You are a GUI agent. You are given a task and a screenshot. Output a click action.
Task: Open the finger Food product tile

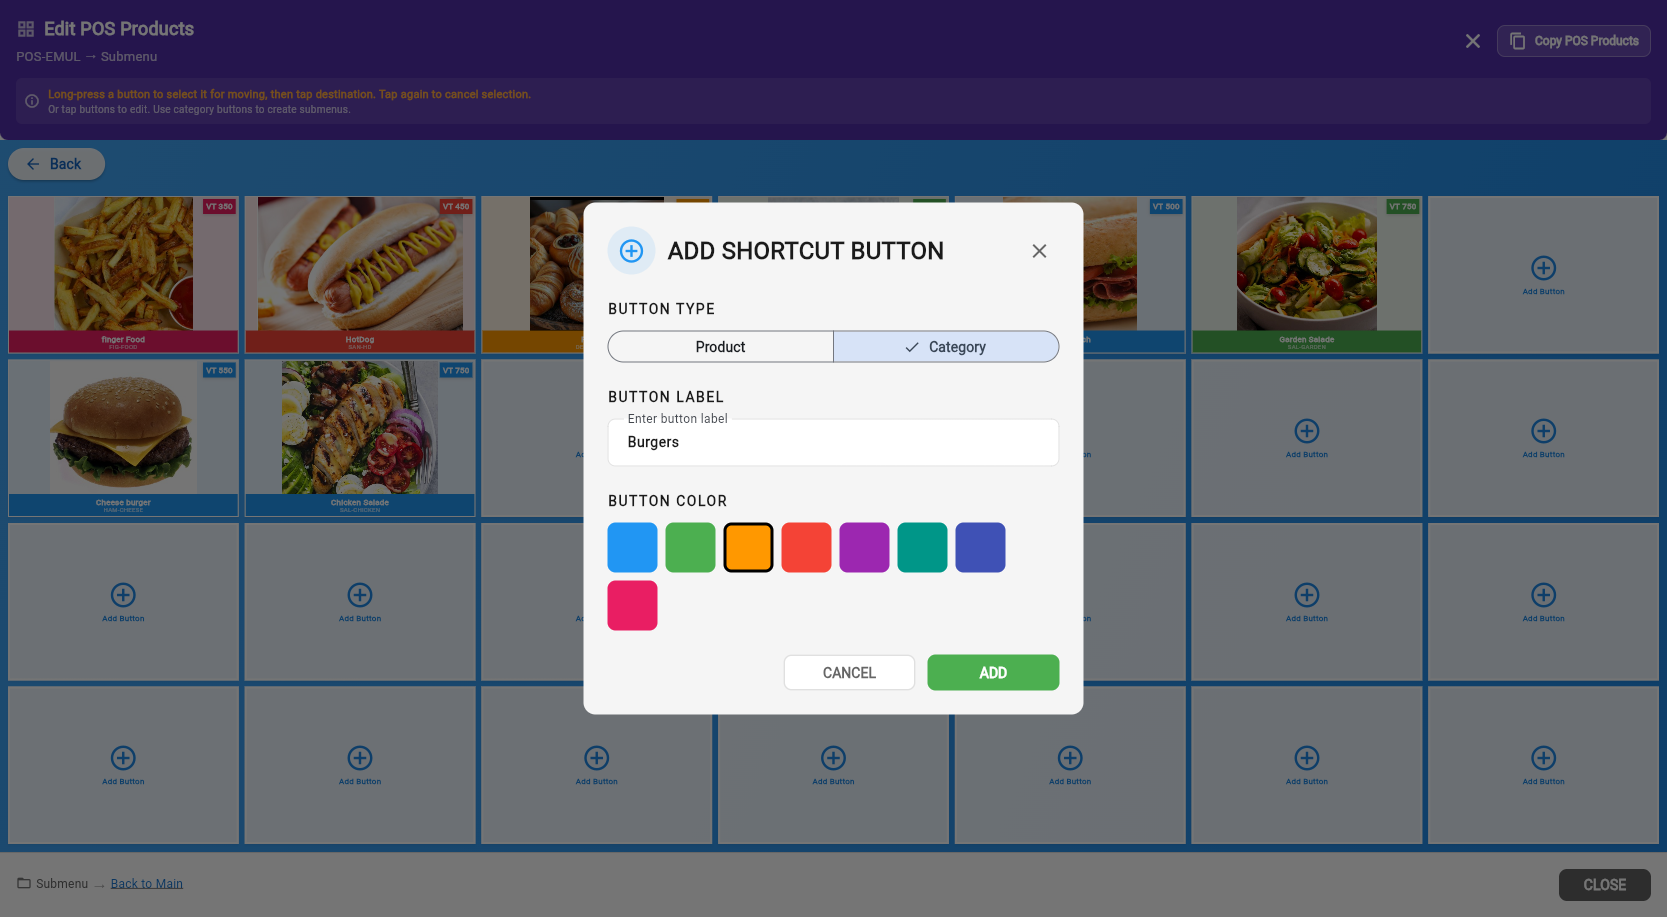pyautogui.click(x=123, y=274)
